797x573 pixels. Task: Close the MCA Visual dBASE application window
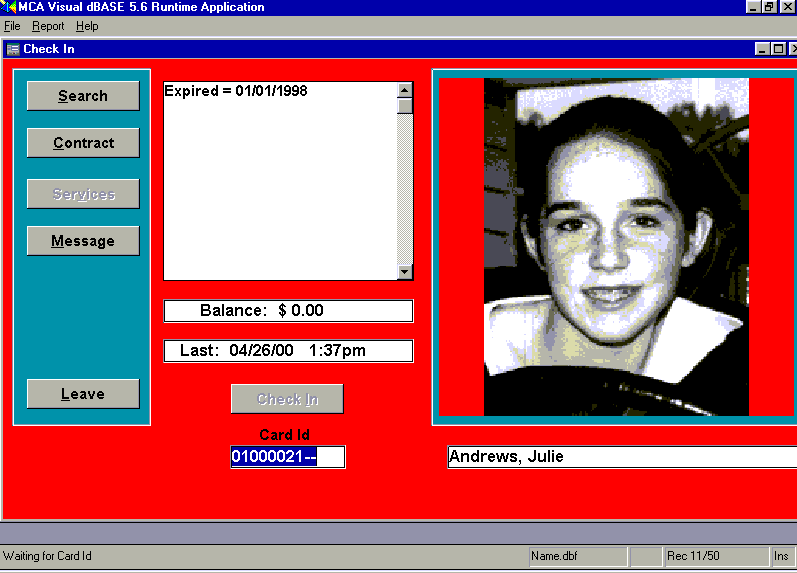point(787,7)
